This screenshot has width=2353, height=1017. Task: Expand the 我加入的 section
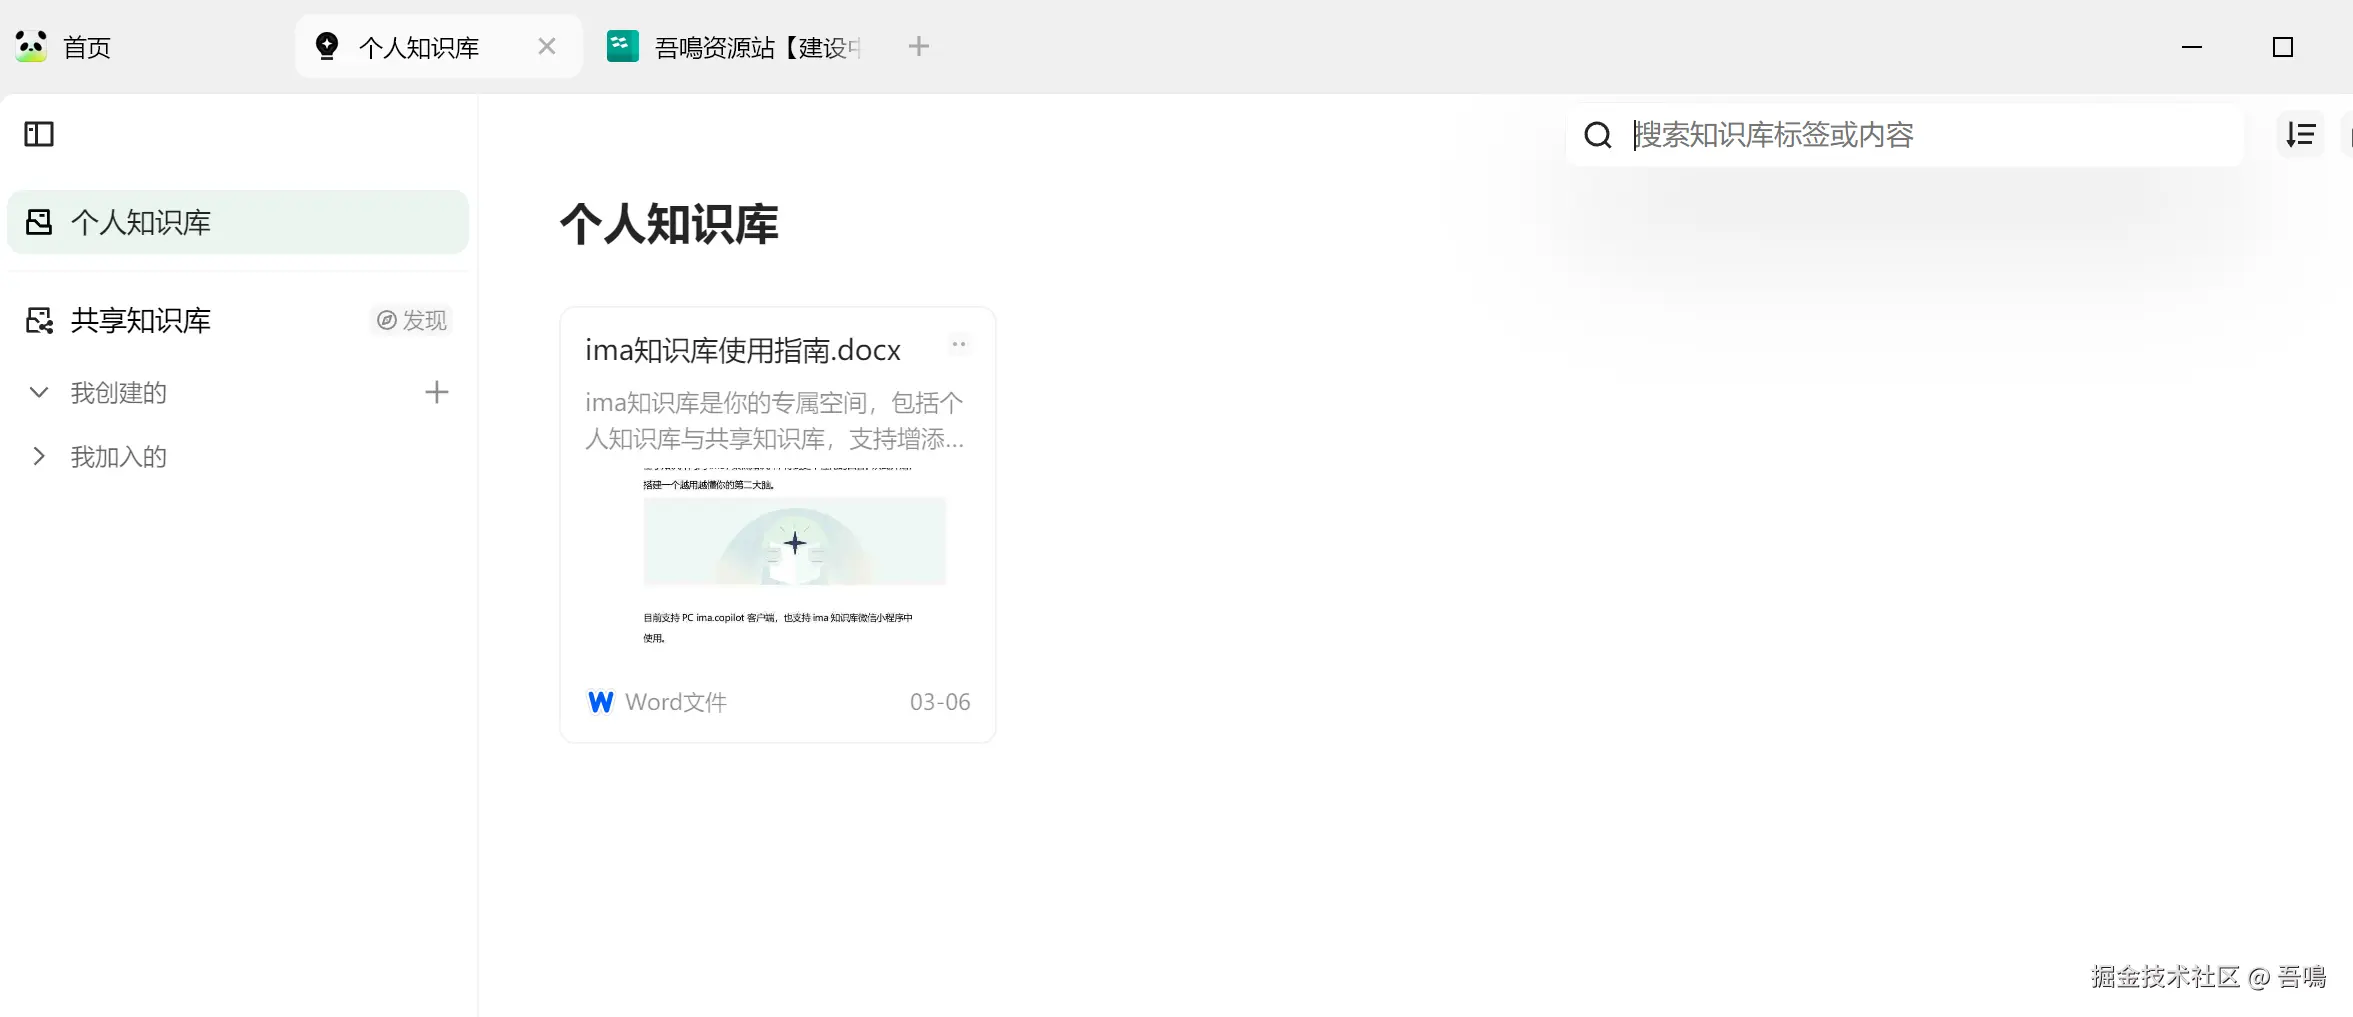click(39, 456)
